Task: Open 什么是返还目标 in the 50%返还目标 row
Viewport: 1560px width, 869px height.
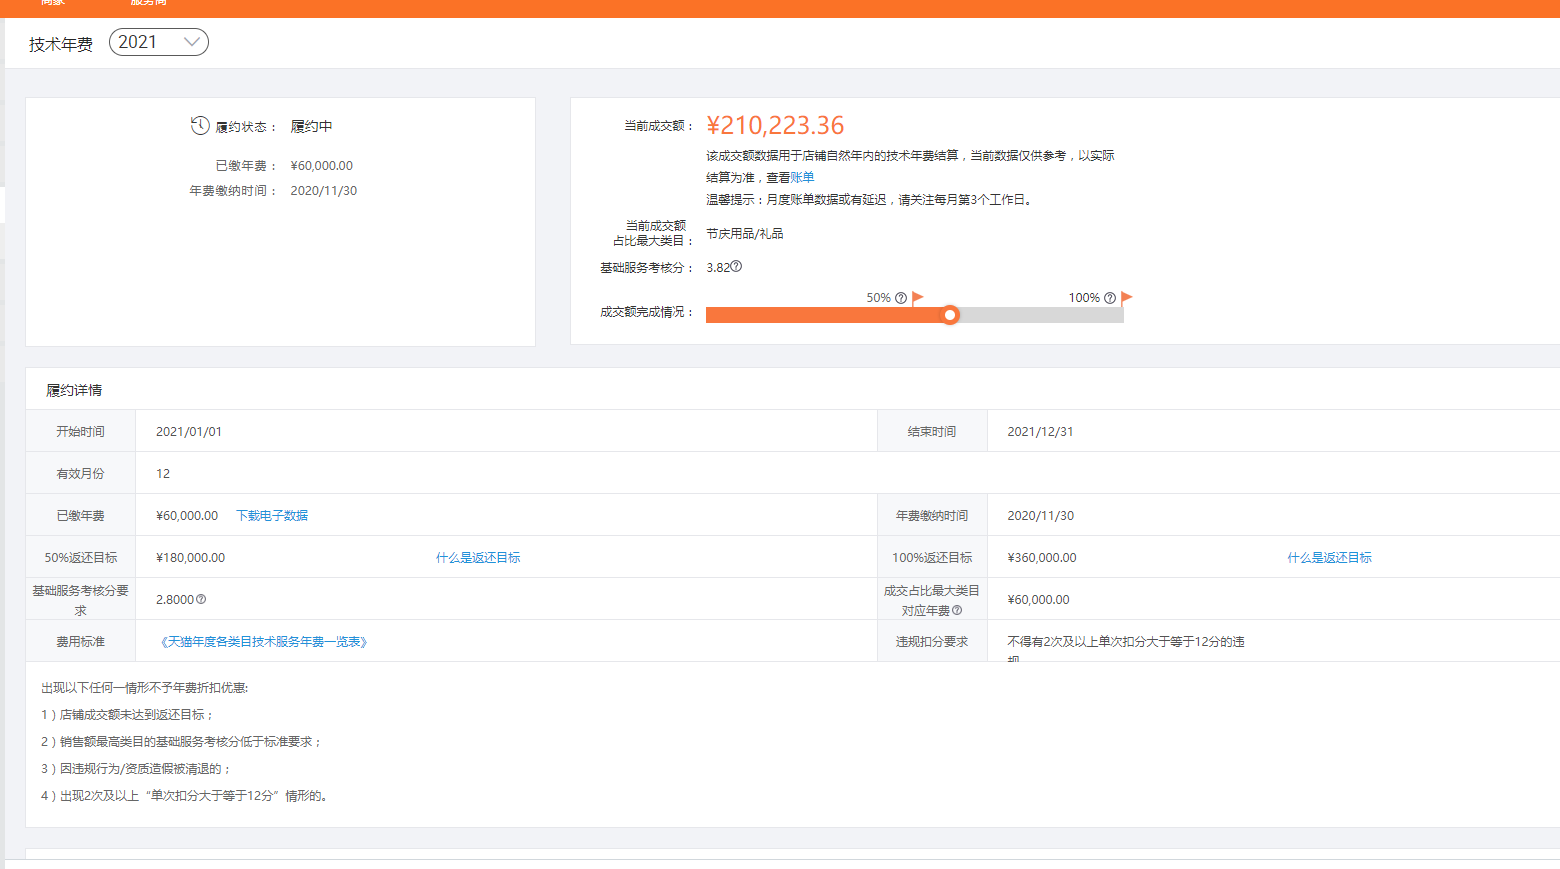Action: pos(478,558)
